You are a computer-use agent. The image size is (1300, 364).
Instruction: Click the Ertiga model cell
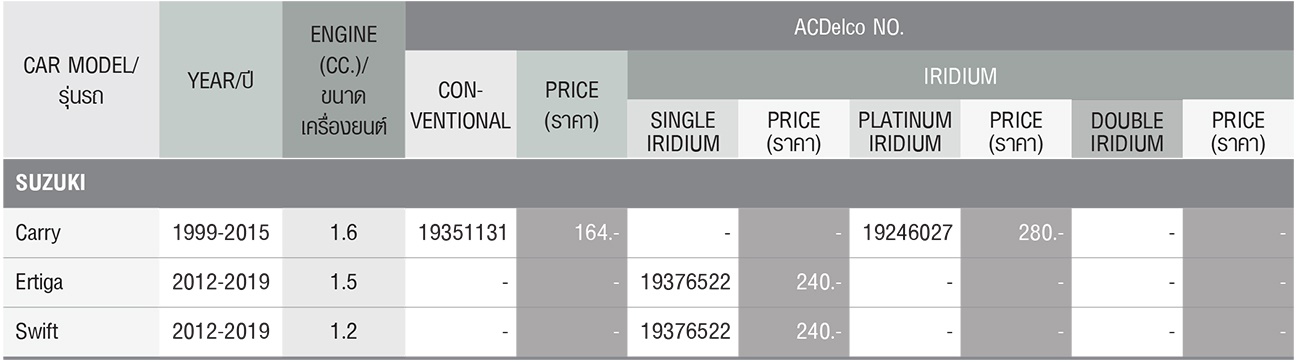pos(80,282)
